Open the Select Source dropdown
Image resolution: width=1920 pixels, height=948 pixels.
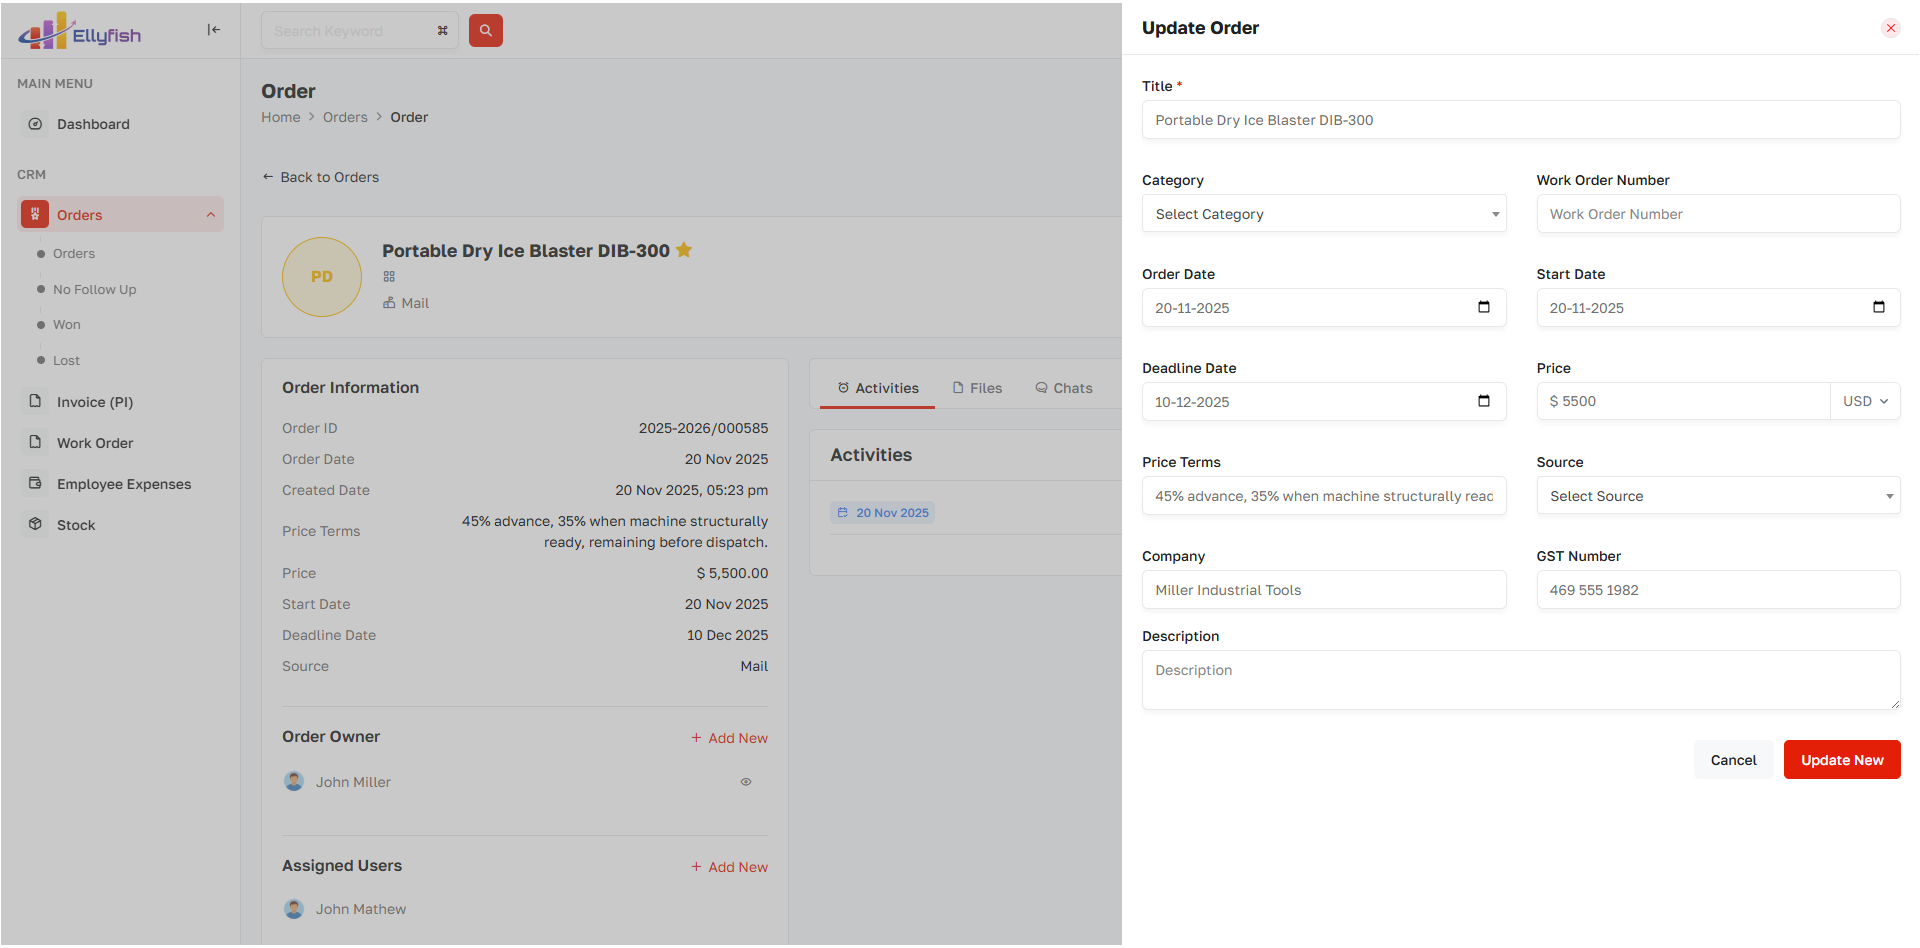pyautogui.click(x=1717, y=496)
